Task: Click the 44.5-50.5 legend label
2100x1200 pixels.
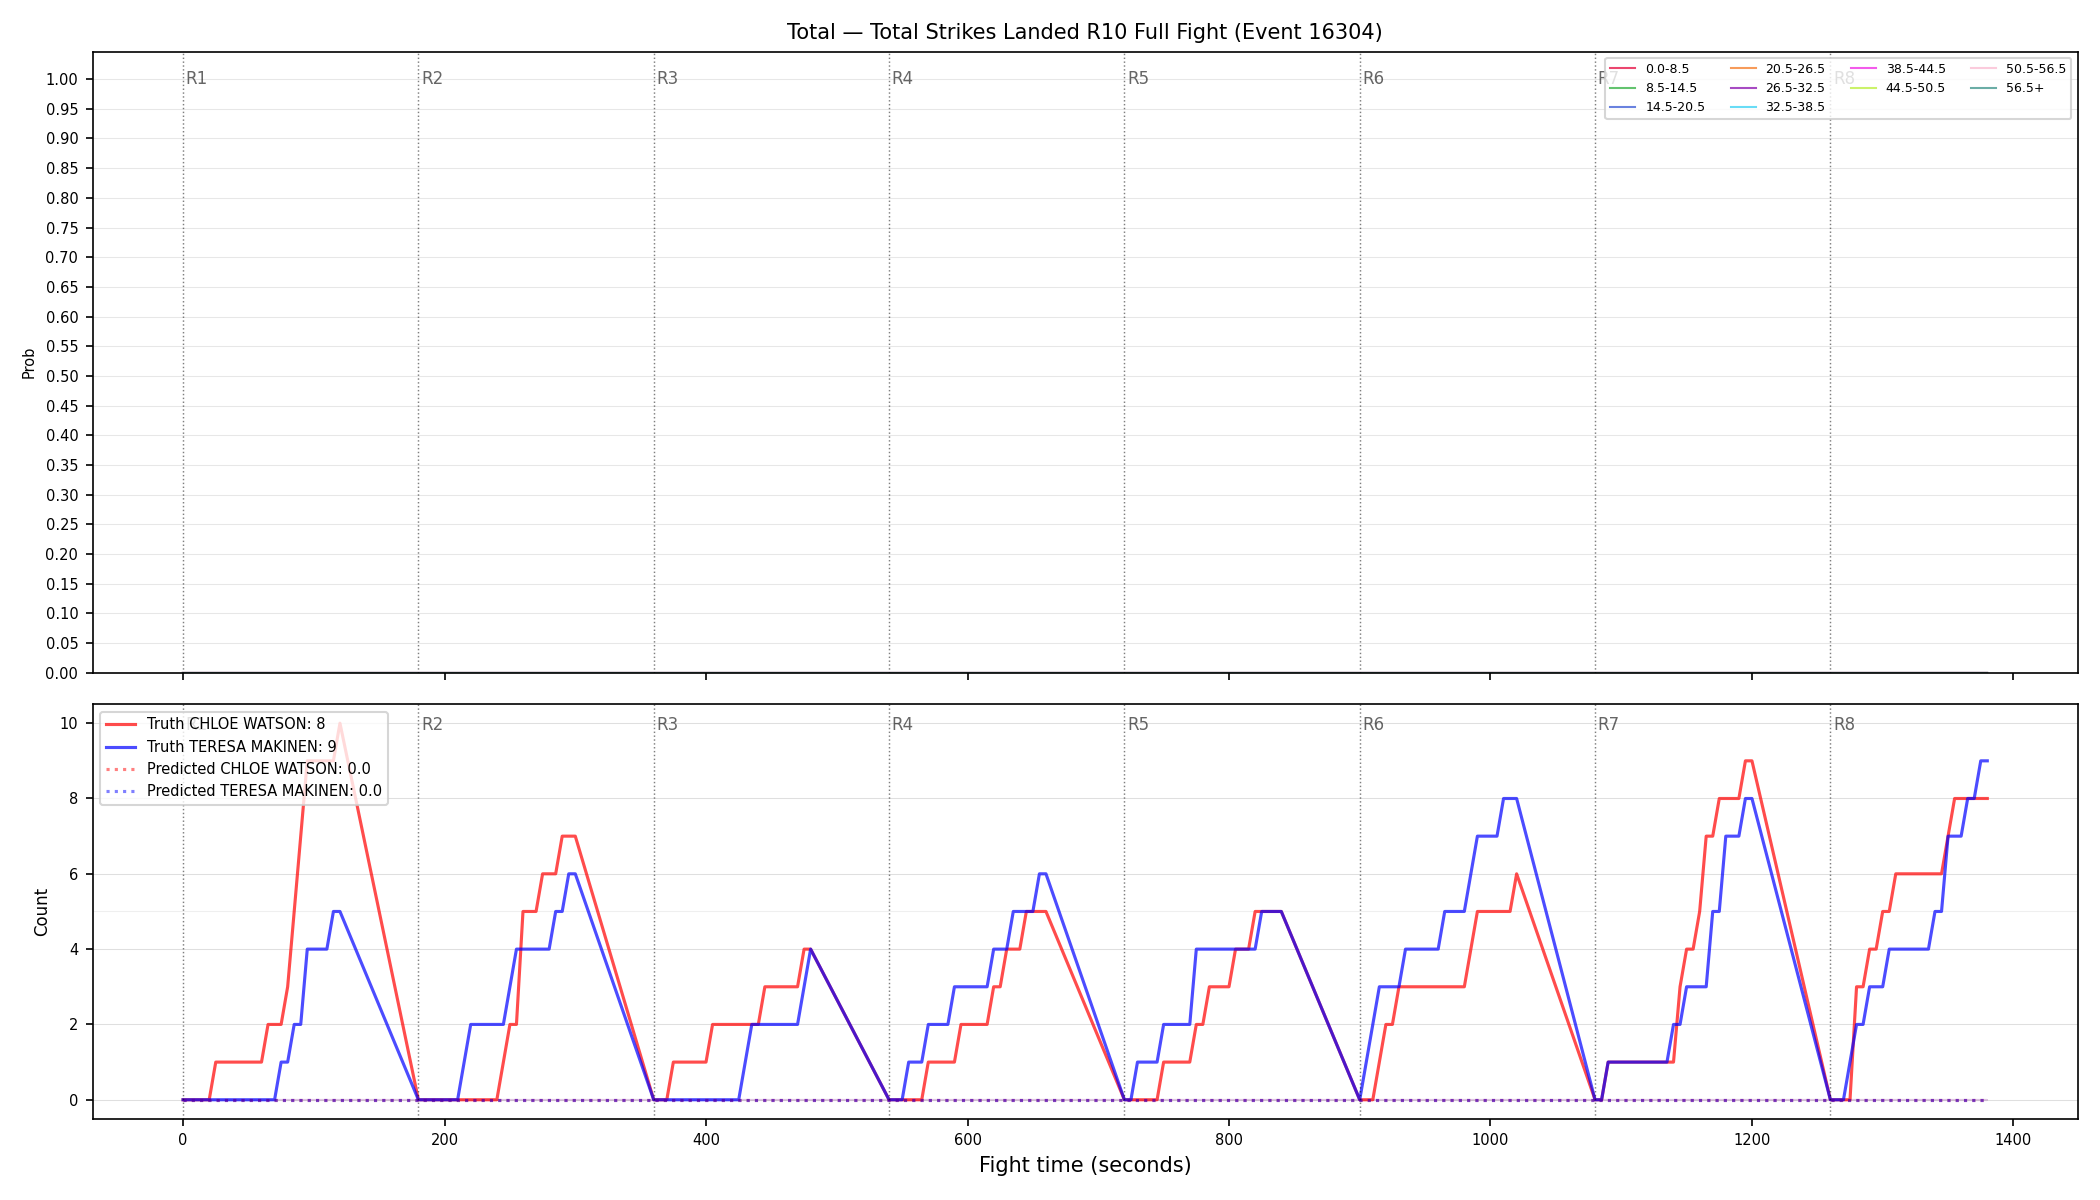Action: click(1916, 88)
